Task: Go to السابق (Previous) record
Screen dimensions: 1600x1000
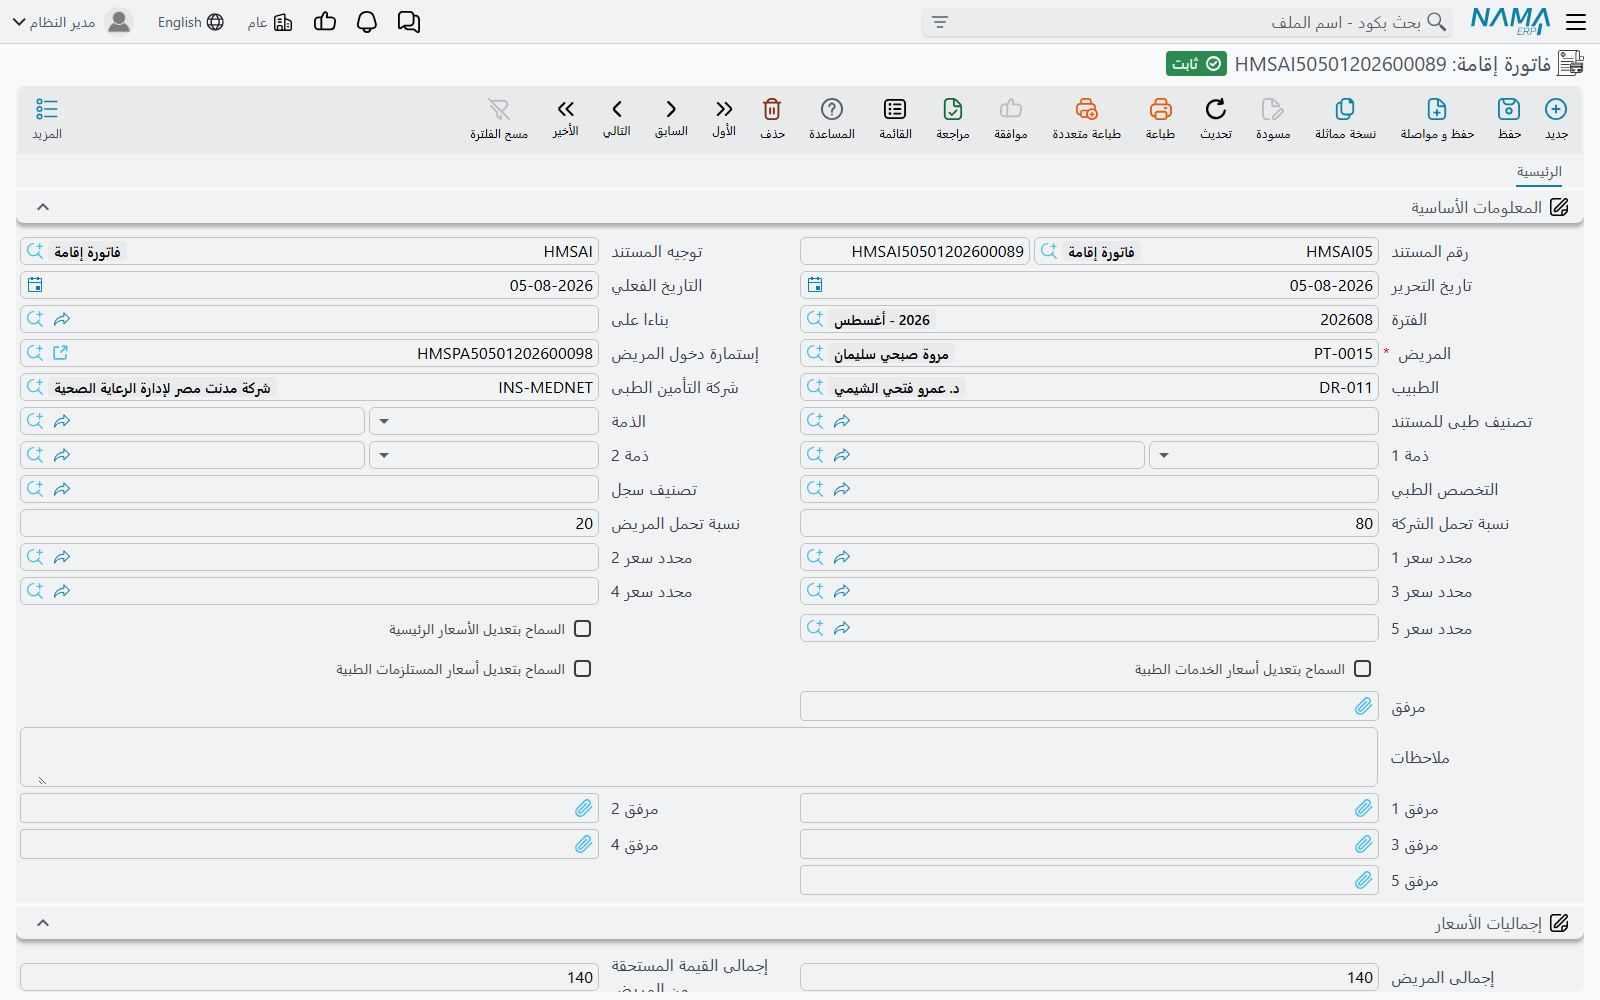Action: [671, 109]
